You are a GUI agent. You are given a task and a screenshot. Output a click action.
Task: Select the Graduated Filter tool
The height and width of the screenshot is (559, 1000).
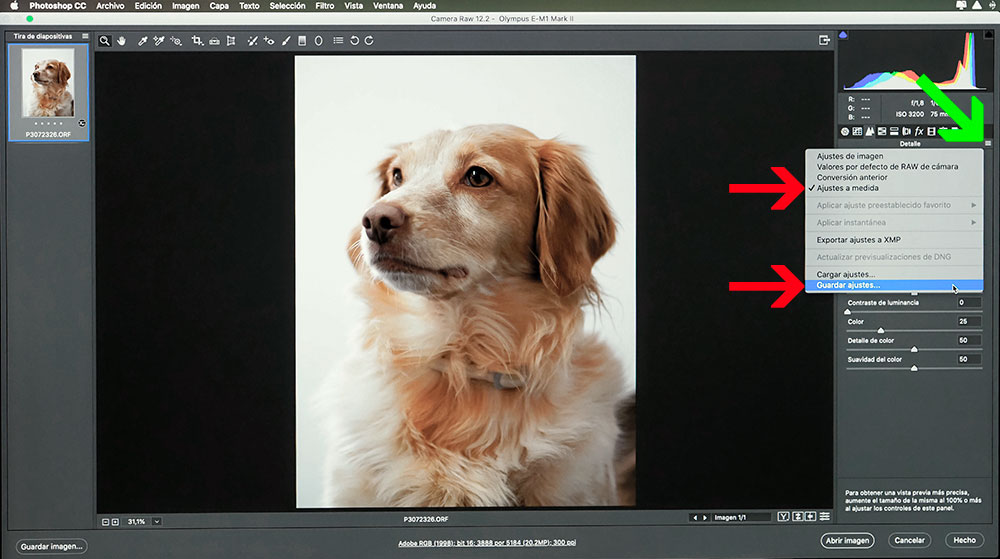(302, 41)
